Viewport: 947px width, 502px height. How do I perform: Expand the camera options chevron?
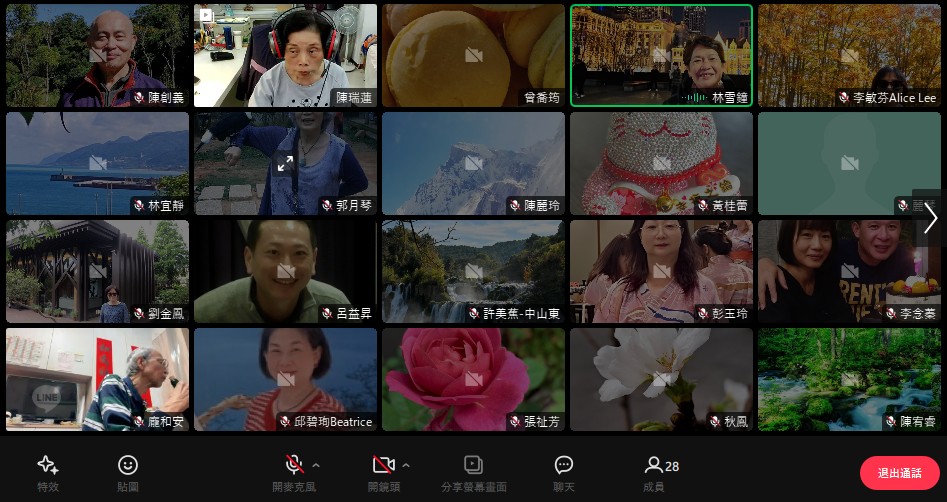pyautogui.click(x=406, y=465)
